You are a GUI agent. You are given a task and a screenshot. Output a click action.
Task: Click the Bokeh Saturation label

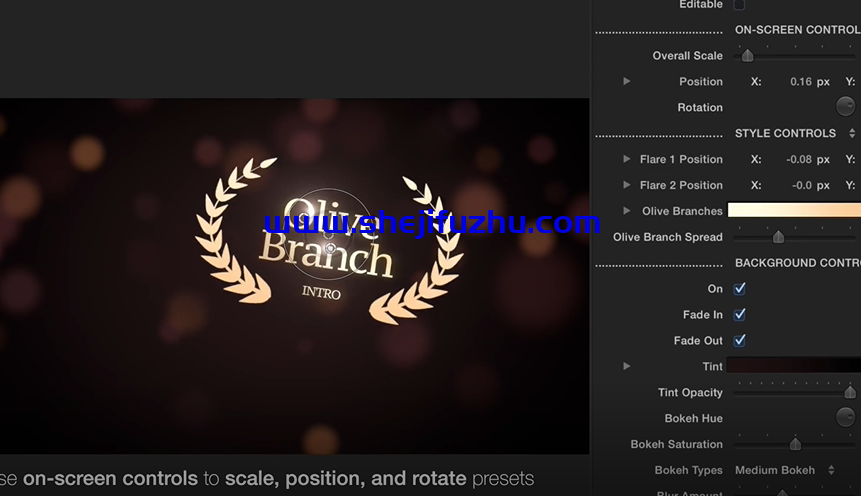[676, 444]
